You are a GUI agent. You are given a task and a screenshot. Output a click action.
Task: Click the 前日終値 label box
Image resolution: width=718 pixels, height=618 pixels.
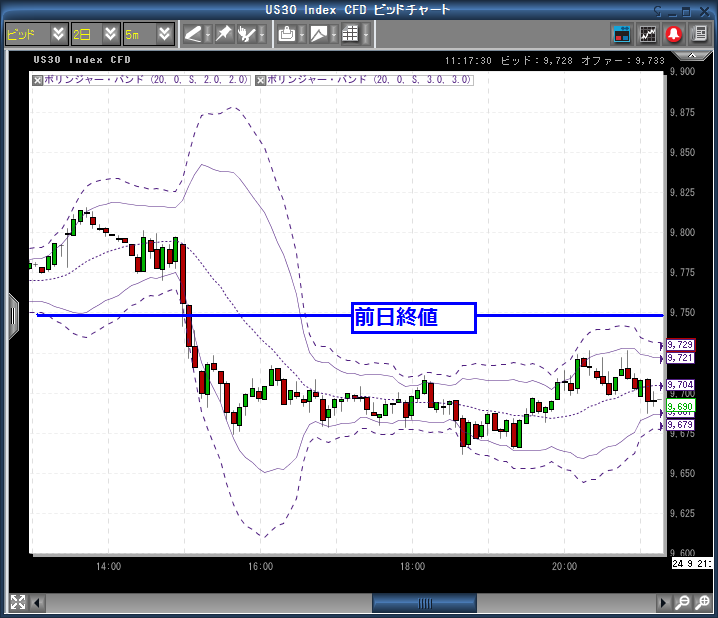413,317
